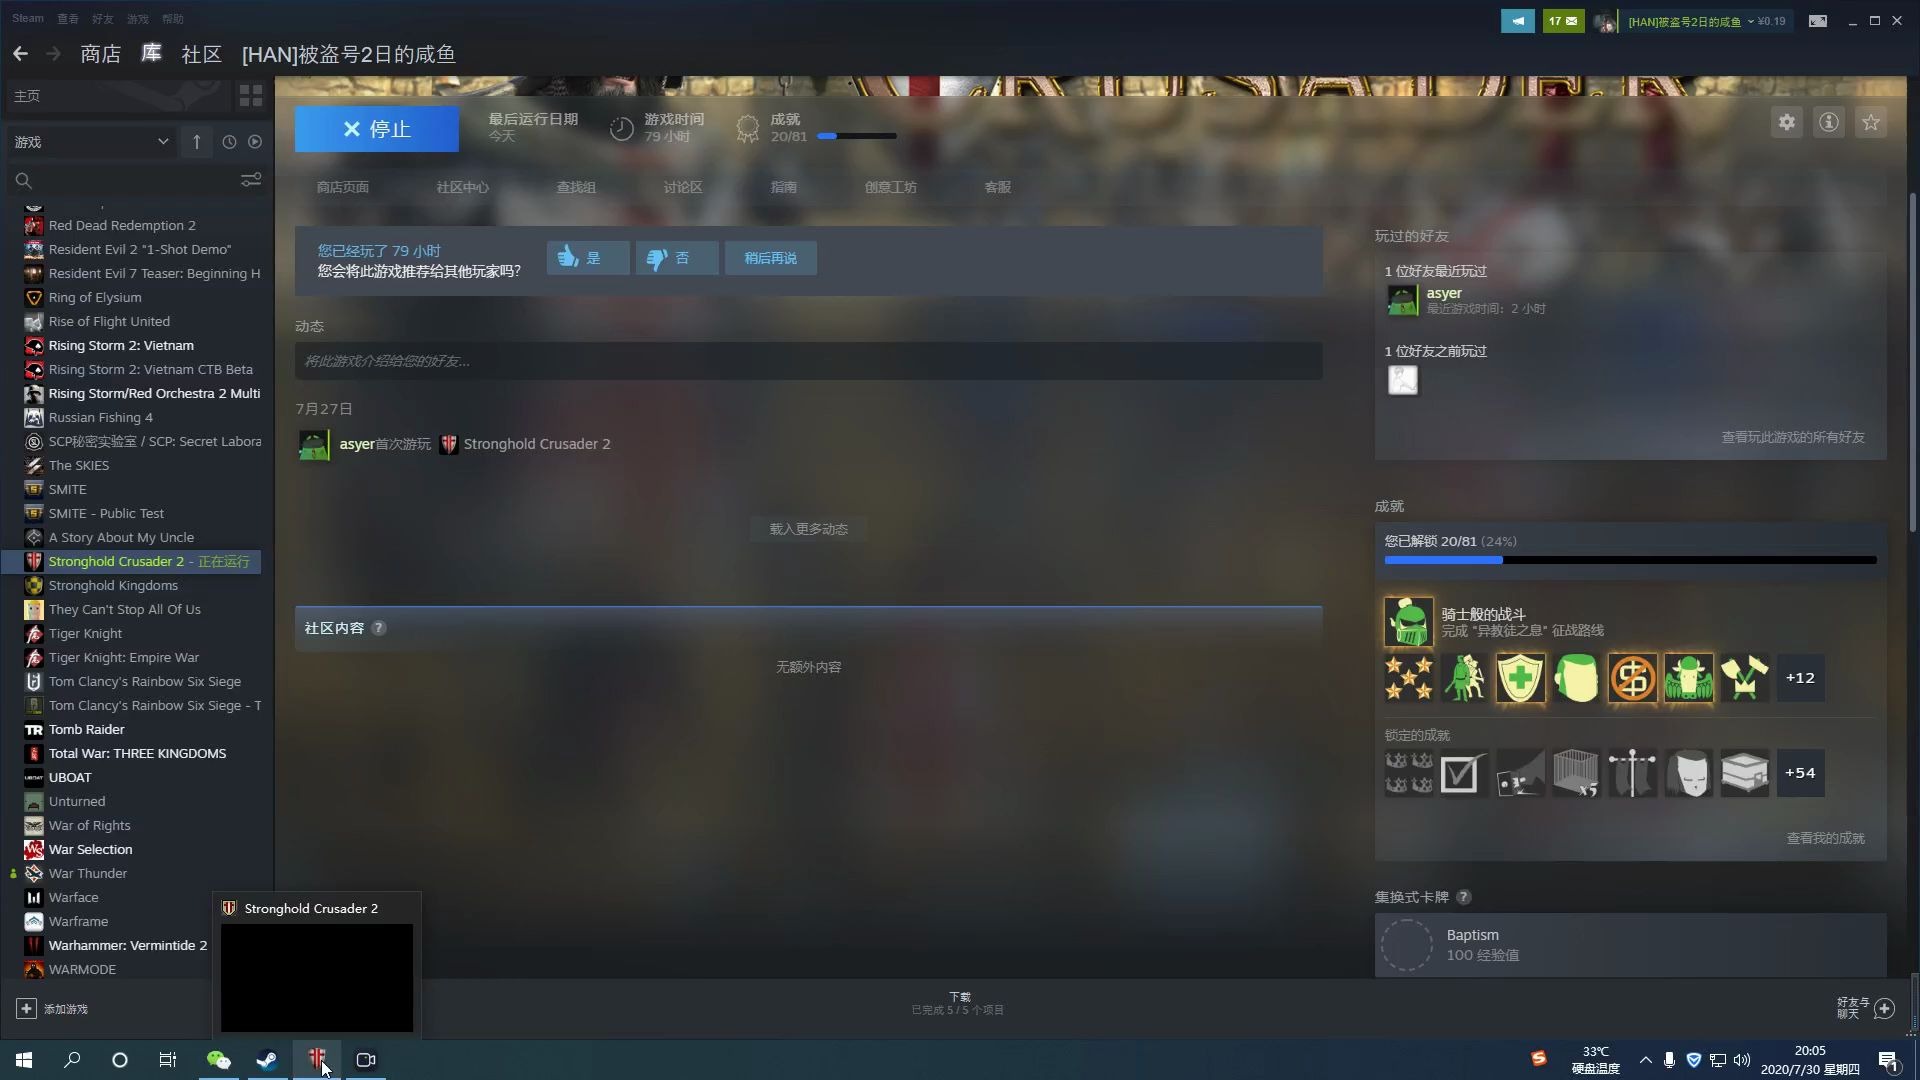The image size is (1920, 1080).
Task: Click the favorite star icon
Action: tap(1871, 123)
